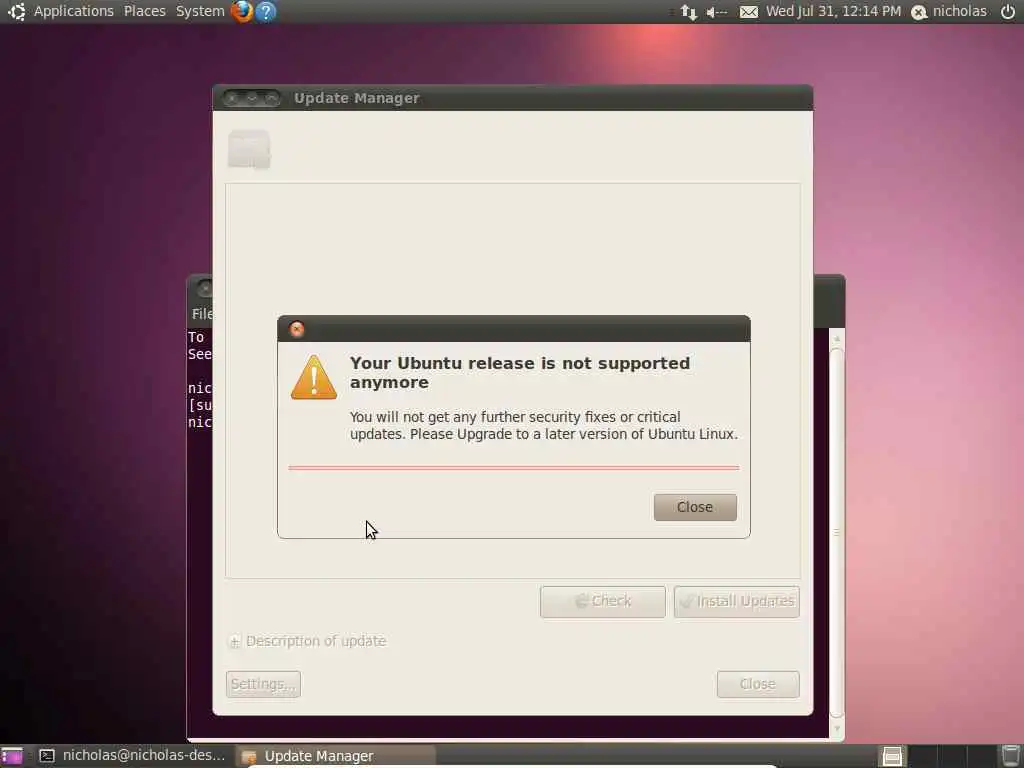This screenshot has width=1024, height=768.
Task: Open the System menu
Action: [200, 11]
